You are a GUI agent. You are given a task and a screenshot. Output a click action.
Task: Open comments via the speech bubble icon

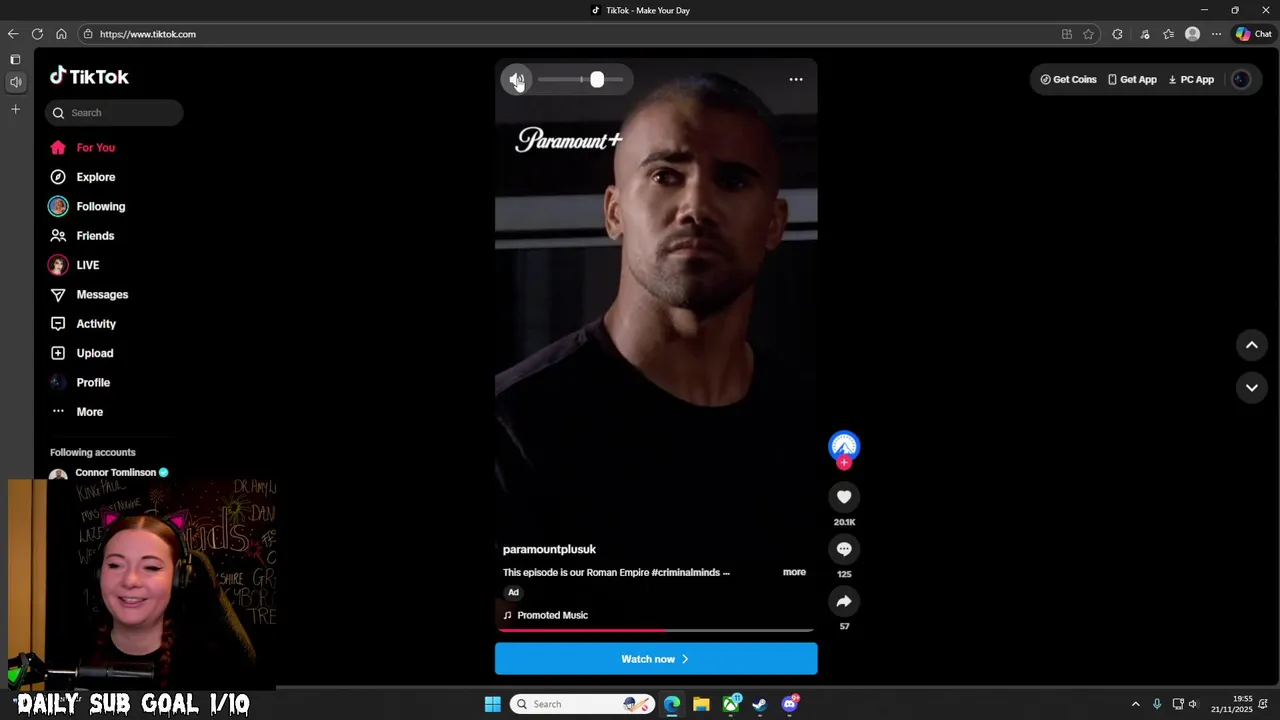[844, 549]
